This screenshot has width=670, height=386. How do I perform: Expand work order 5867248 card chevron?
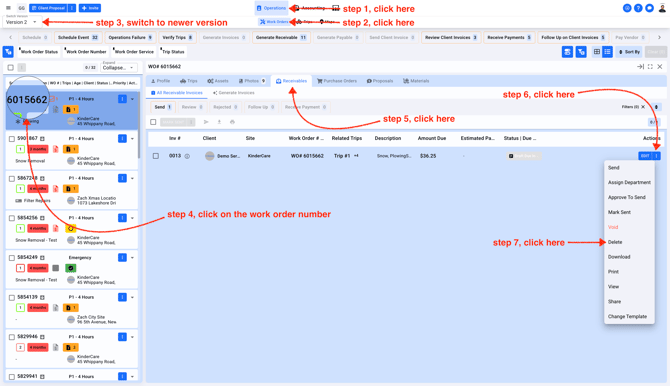pyautogui.click(x=132, y=178)
